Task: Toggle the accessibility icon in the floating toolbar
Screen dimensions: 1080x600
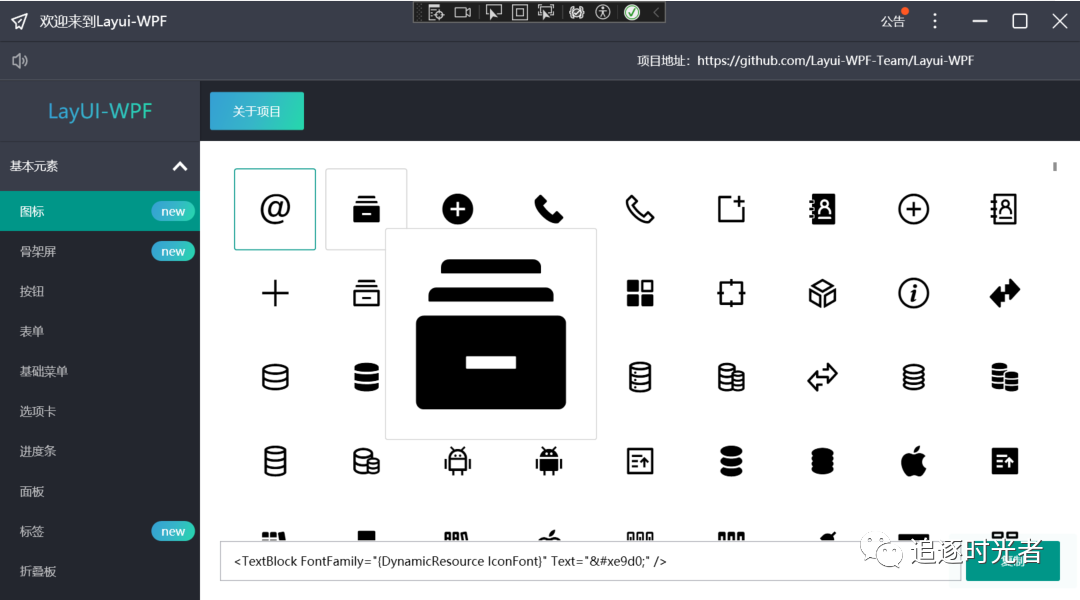Action: [601, 13]
